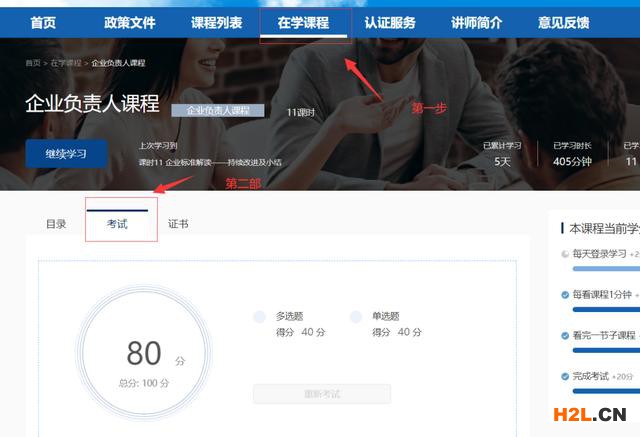Click the 单选题 circle icon
The width and height of the screenshot is (640, 437).
point(356,317)
